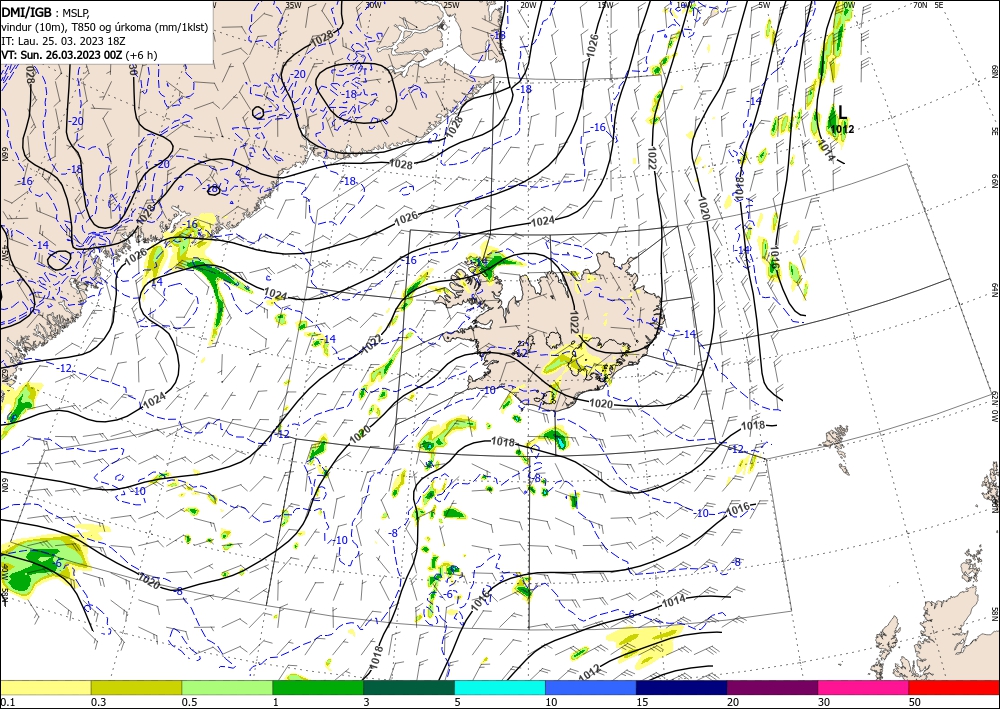Click the 15W longitude label at top
Screen dimensions: 1000x709
click(x=606, y=5)
